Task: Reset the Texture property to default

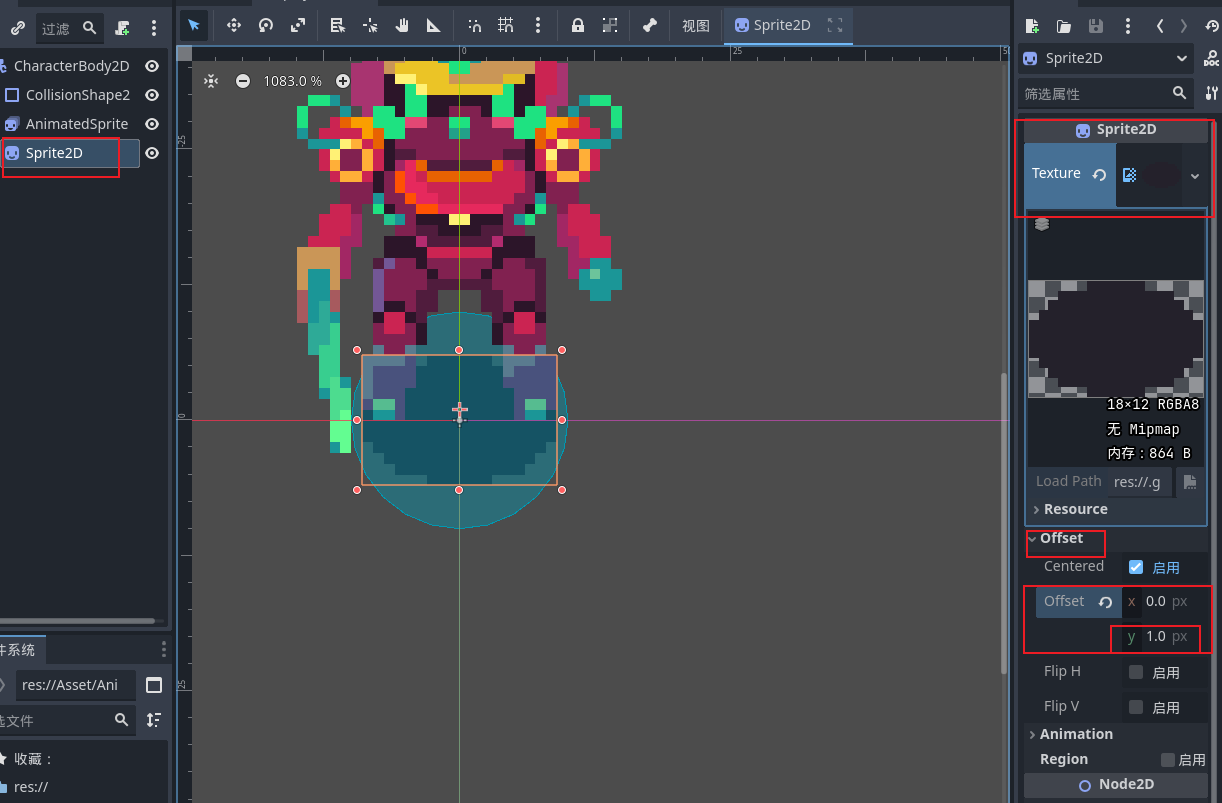Action: click(1099, 174)
